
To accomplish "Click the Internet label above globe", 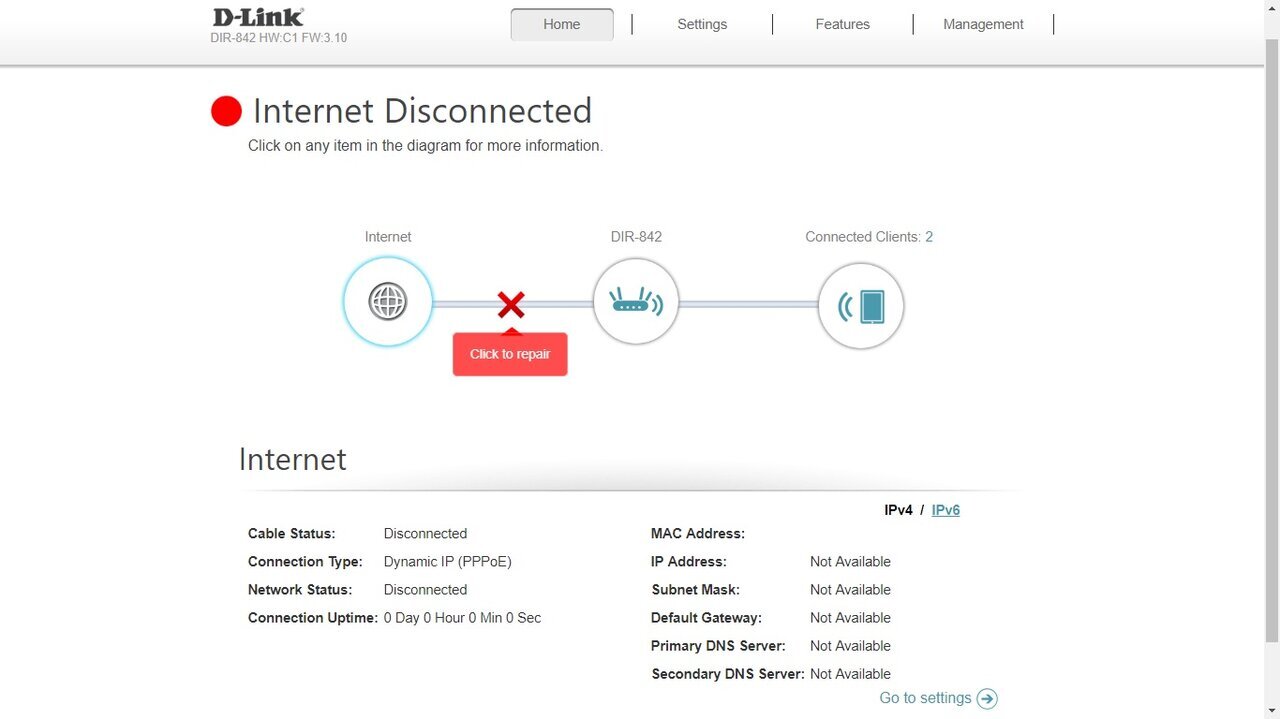I will [x=388, y=237].
